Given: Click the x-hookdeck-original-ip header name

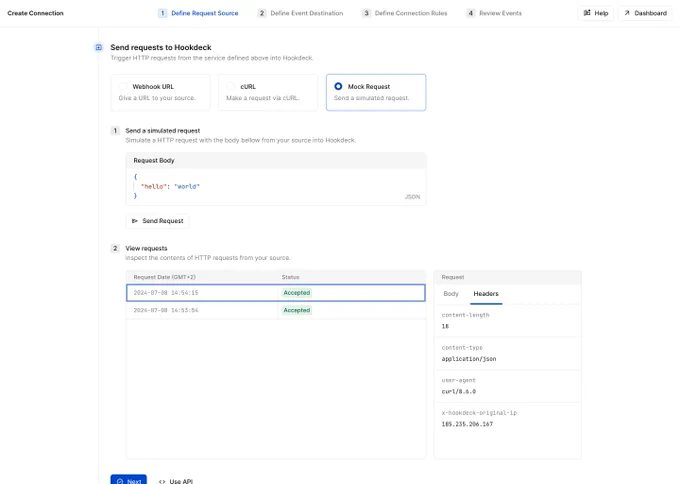Looking at the screenshot, I should (479, 412).
